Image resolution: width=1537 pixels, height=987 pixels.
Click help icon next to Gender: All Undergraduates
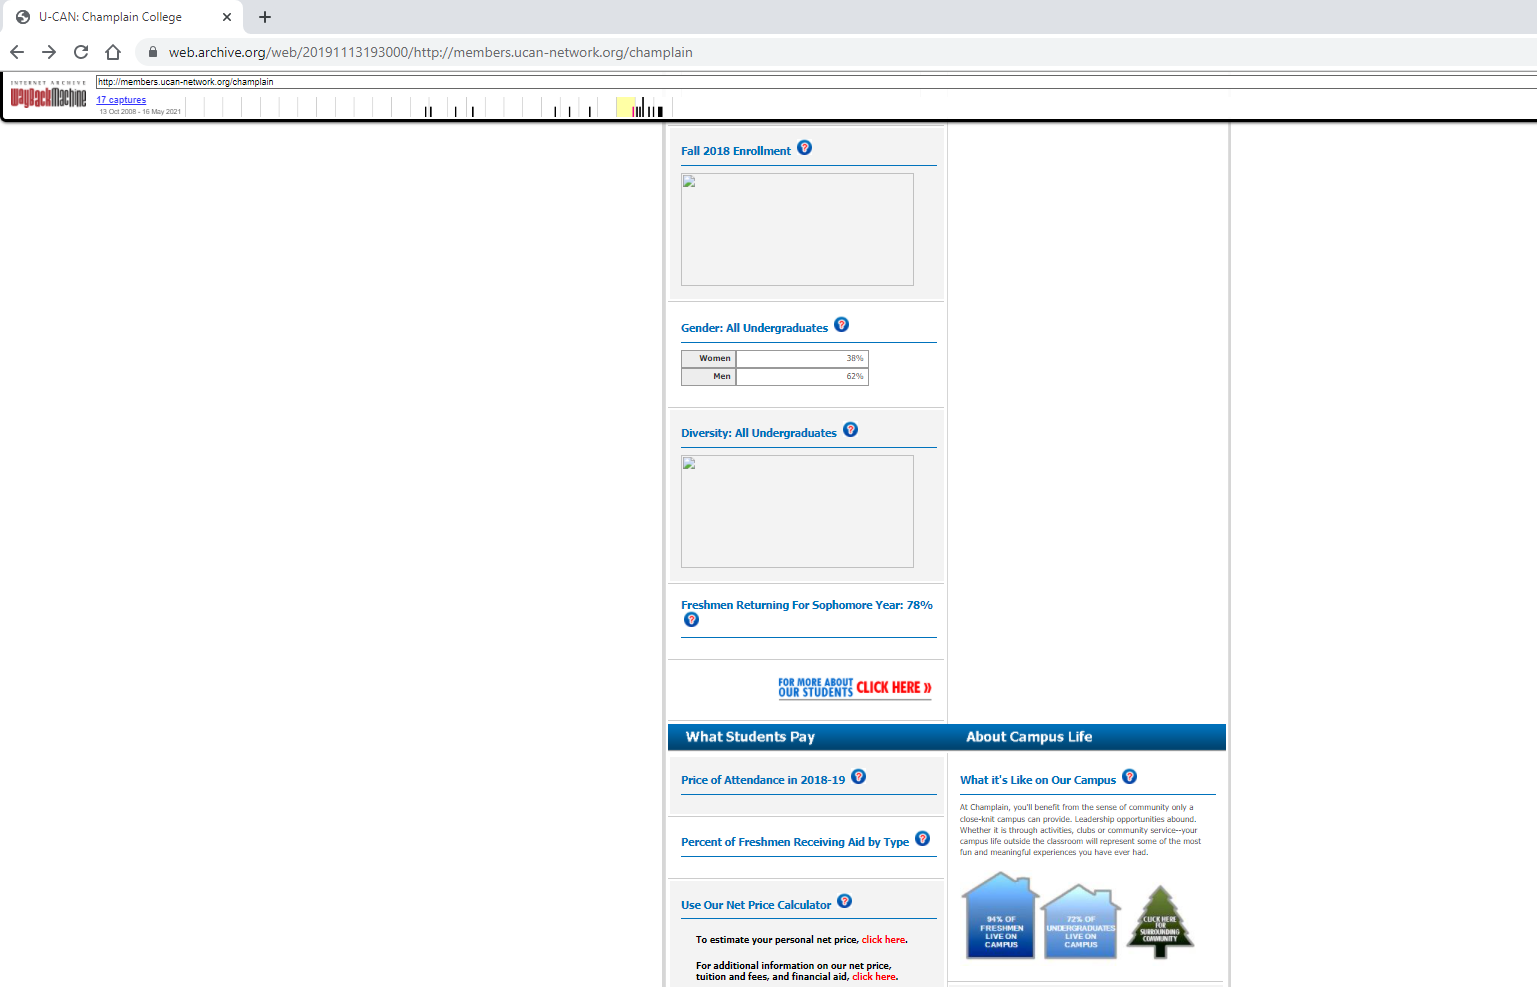click(x=841, y=325)
